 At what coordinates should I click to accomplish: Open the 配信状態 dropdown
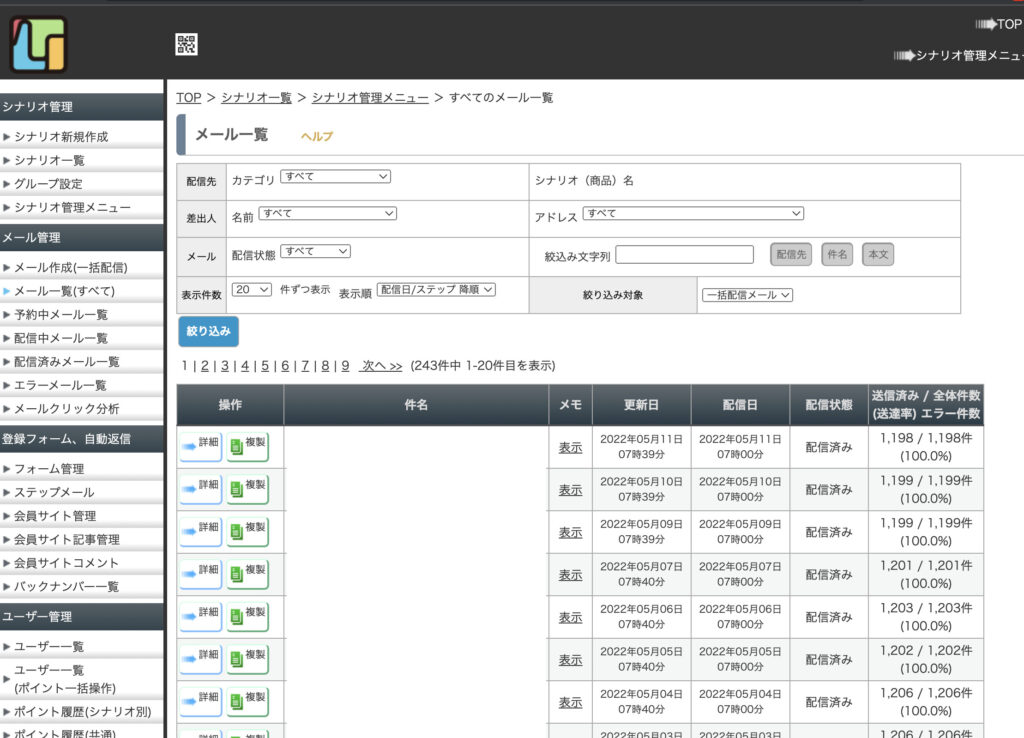tap(315, 252)
